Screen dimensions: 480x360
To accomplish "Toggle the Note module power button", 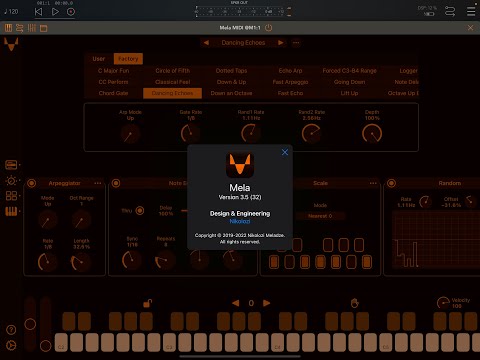I will click(116, 183).
